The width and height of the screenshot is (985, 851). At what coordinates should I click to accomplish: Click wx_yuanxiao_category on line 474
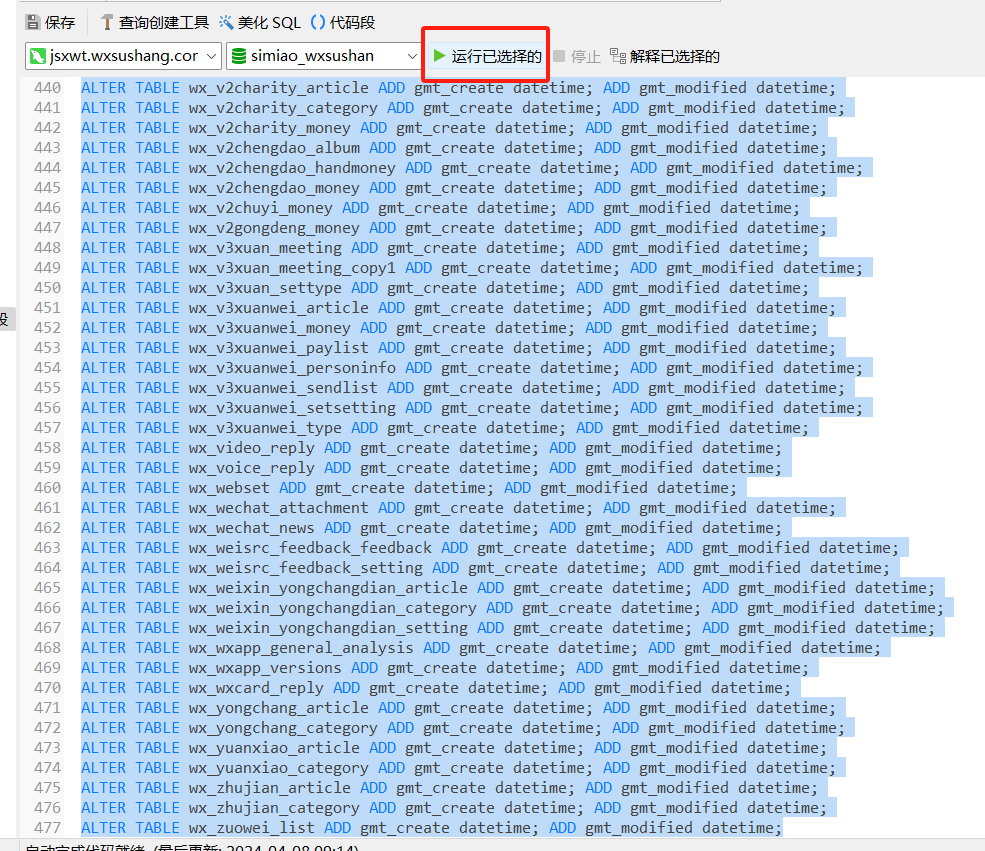click(x=279, y=768)
